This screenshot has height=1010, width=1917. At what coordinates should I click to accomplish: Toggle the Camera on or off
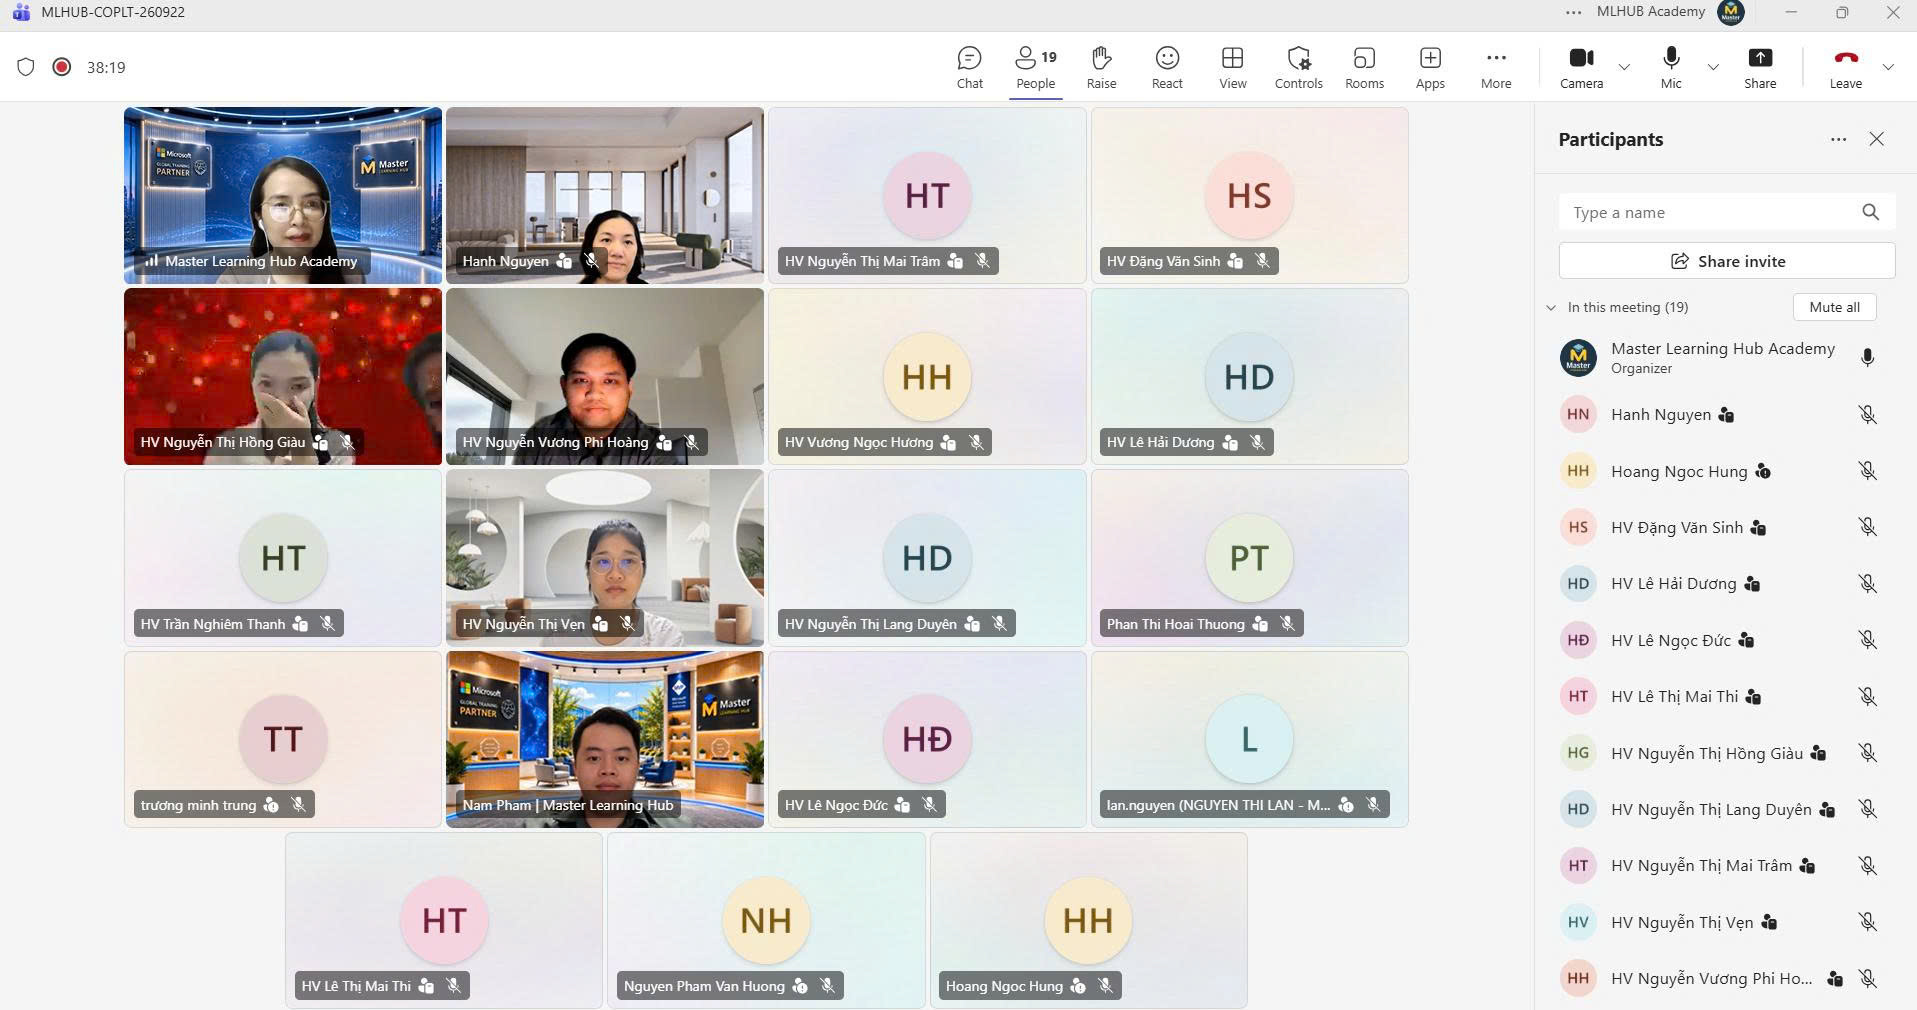coord(1581,68)
